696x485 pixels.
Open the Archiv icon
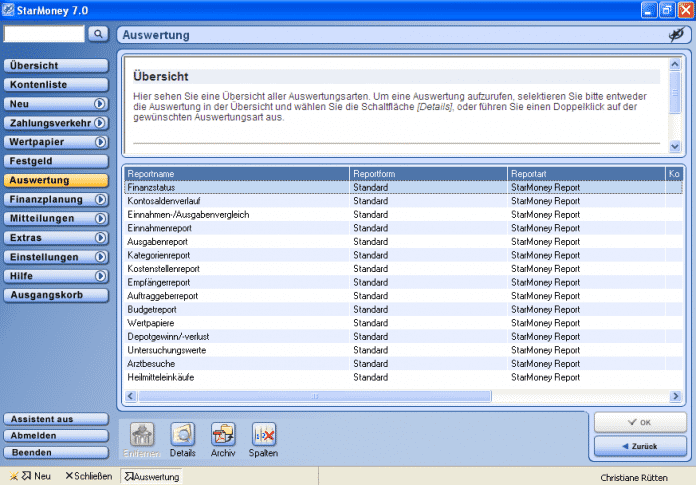tap(223, 434)
